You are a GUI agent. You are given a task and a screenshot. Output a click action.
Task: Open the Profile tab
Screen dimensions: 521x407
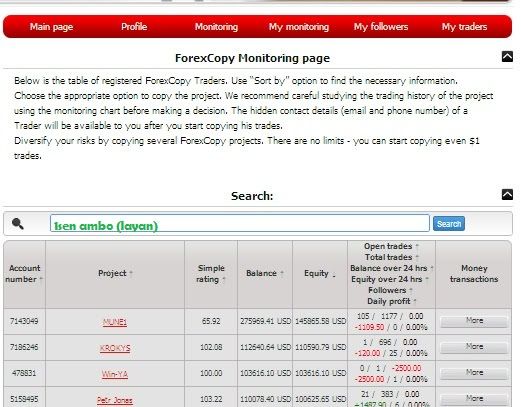(x=134, y=27)
